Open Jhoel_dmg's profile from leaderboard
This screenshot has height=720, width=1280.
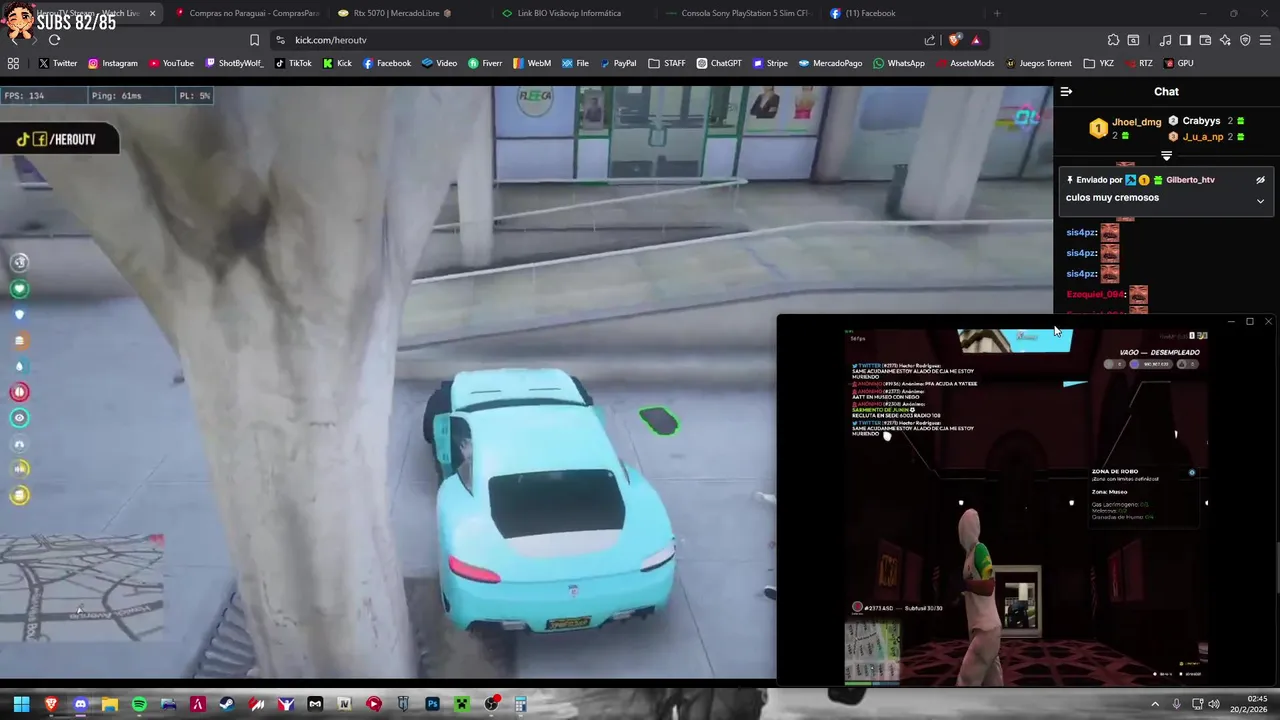click(1136, 122)
